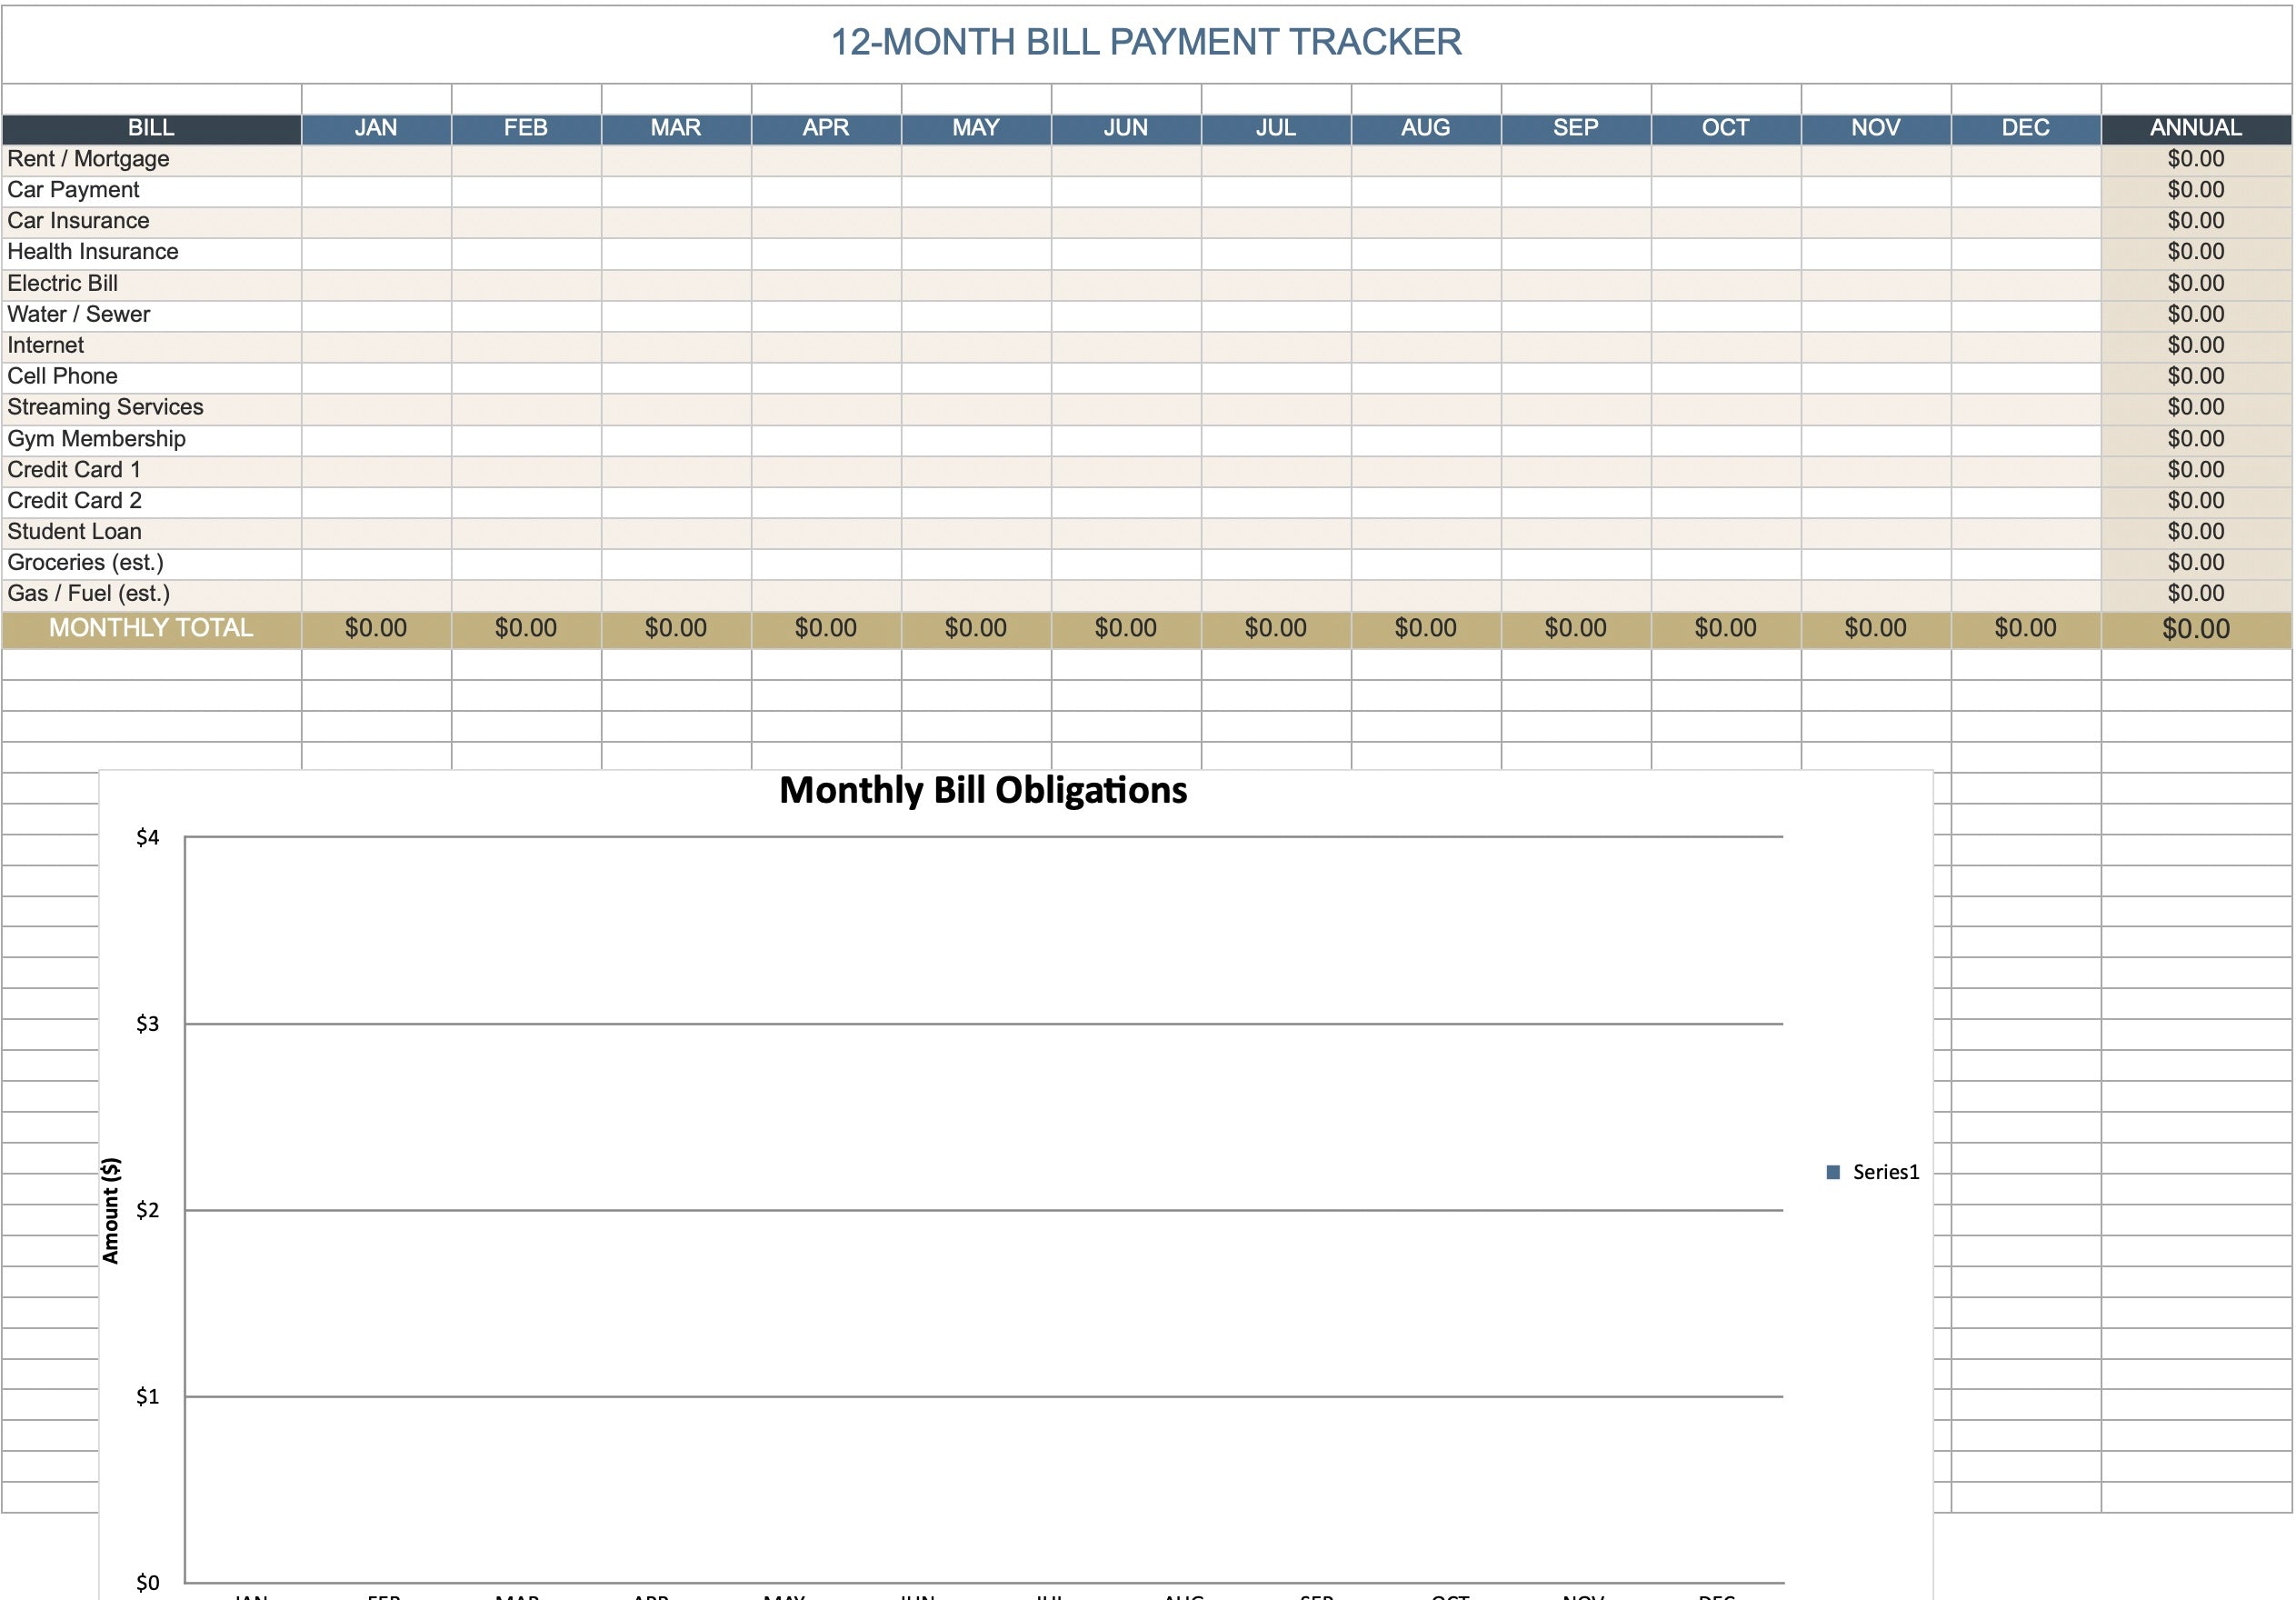
Task: Click the $2 axis label
Action: coord(148,1211)
